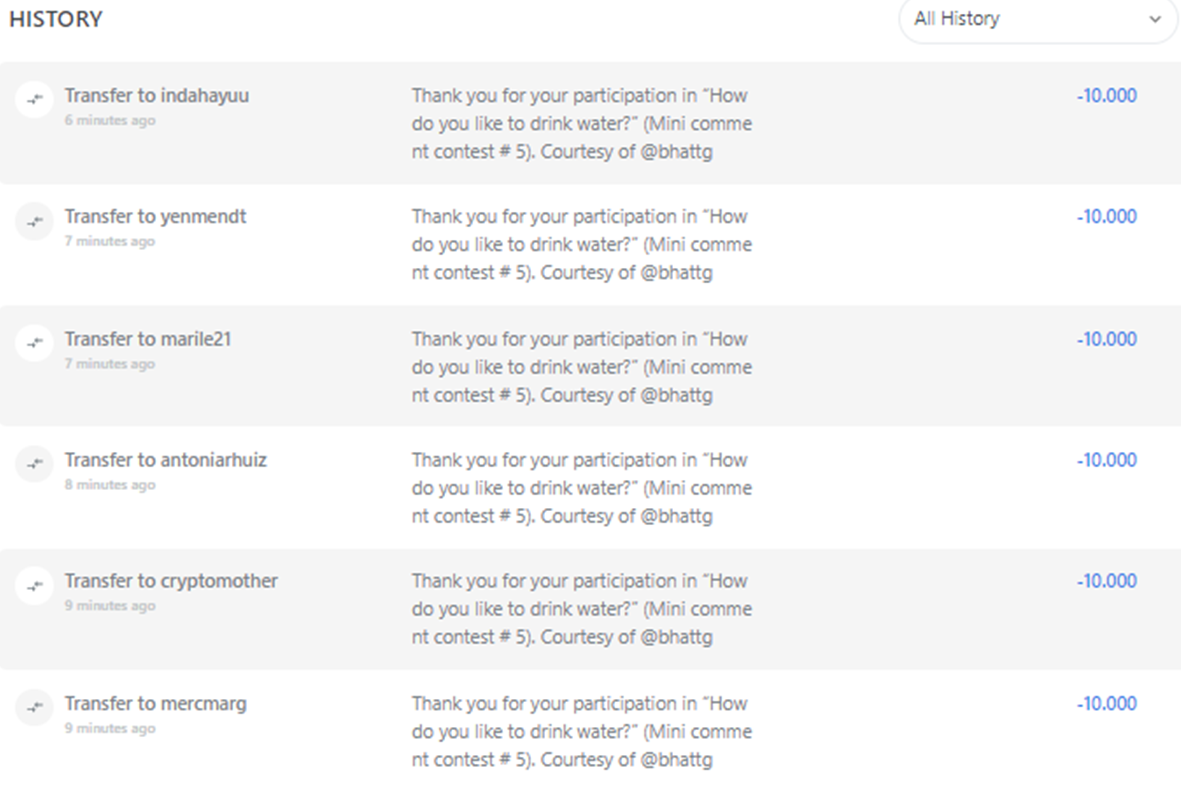Open the All History filter dropdown

click(x=1038, y=20)
